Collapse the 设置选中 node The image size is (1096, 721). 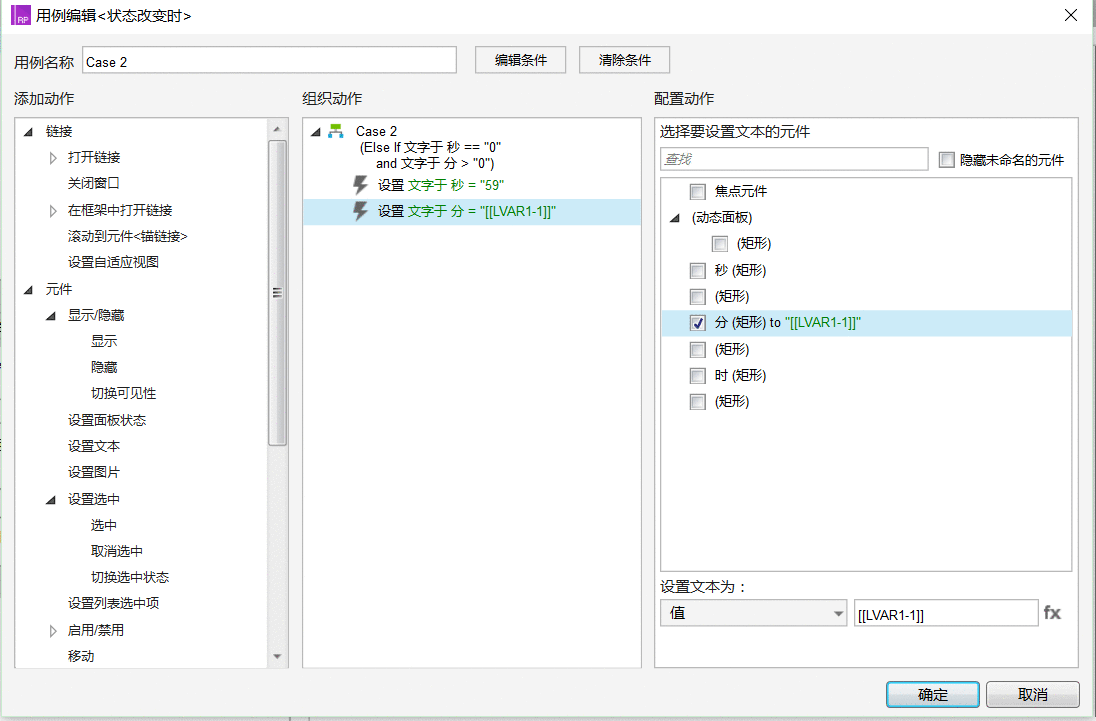point(51,500)
